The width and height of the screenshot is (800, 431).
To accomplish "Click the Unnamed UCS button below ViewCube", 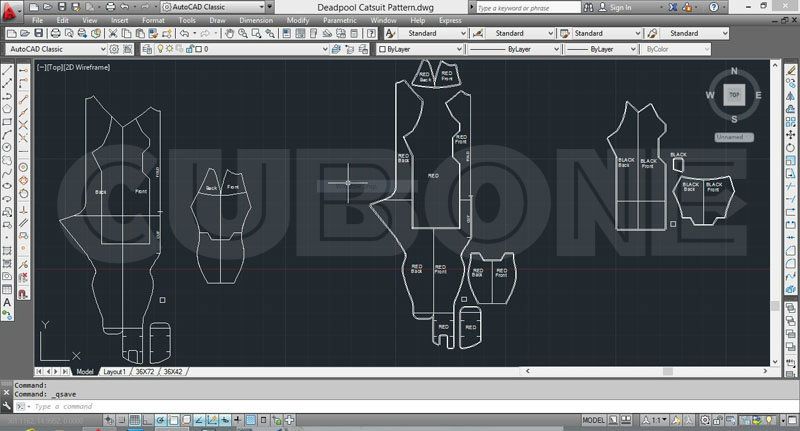I will click(x=734, y=137).
